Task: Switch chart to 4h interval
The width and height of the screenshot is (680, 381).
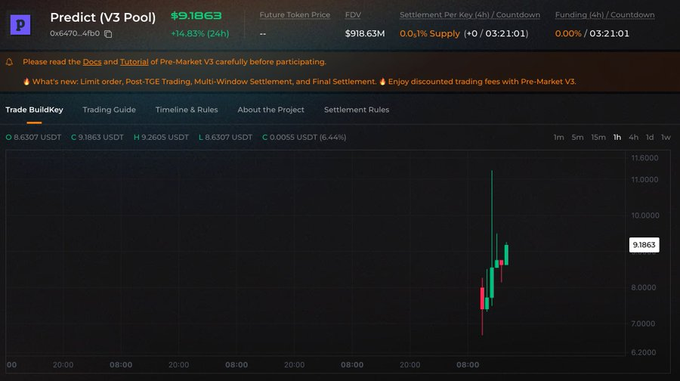Action: click(x=633, y=137)
